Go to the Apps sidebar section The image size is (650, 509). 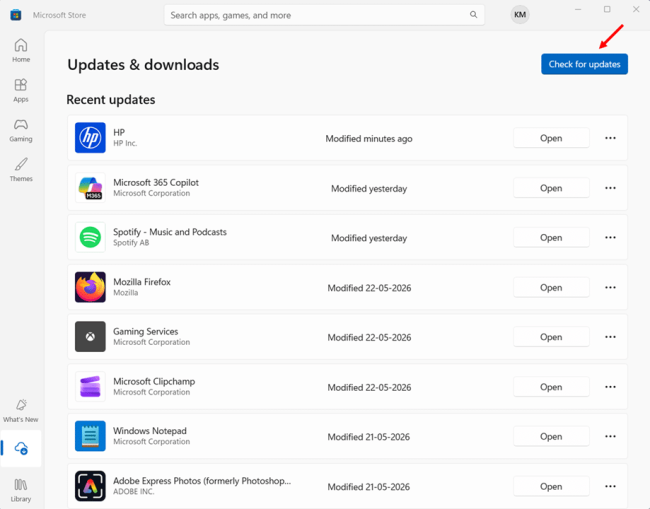click(x=21, y=90)
